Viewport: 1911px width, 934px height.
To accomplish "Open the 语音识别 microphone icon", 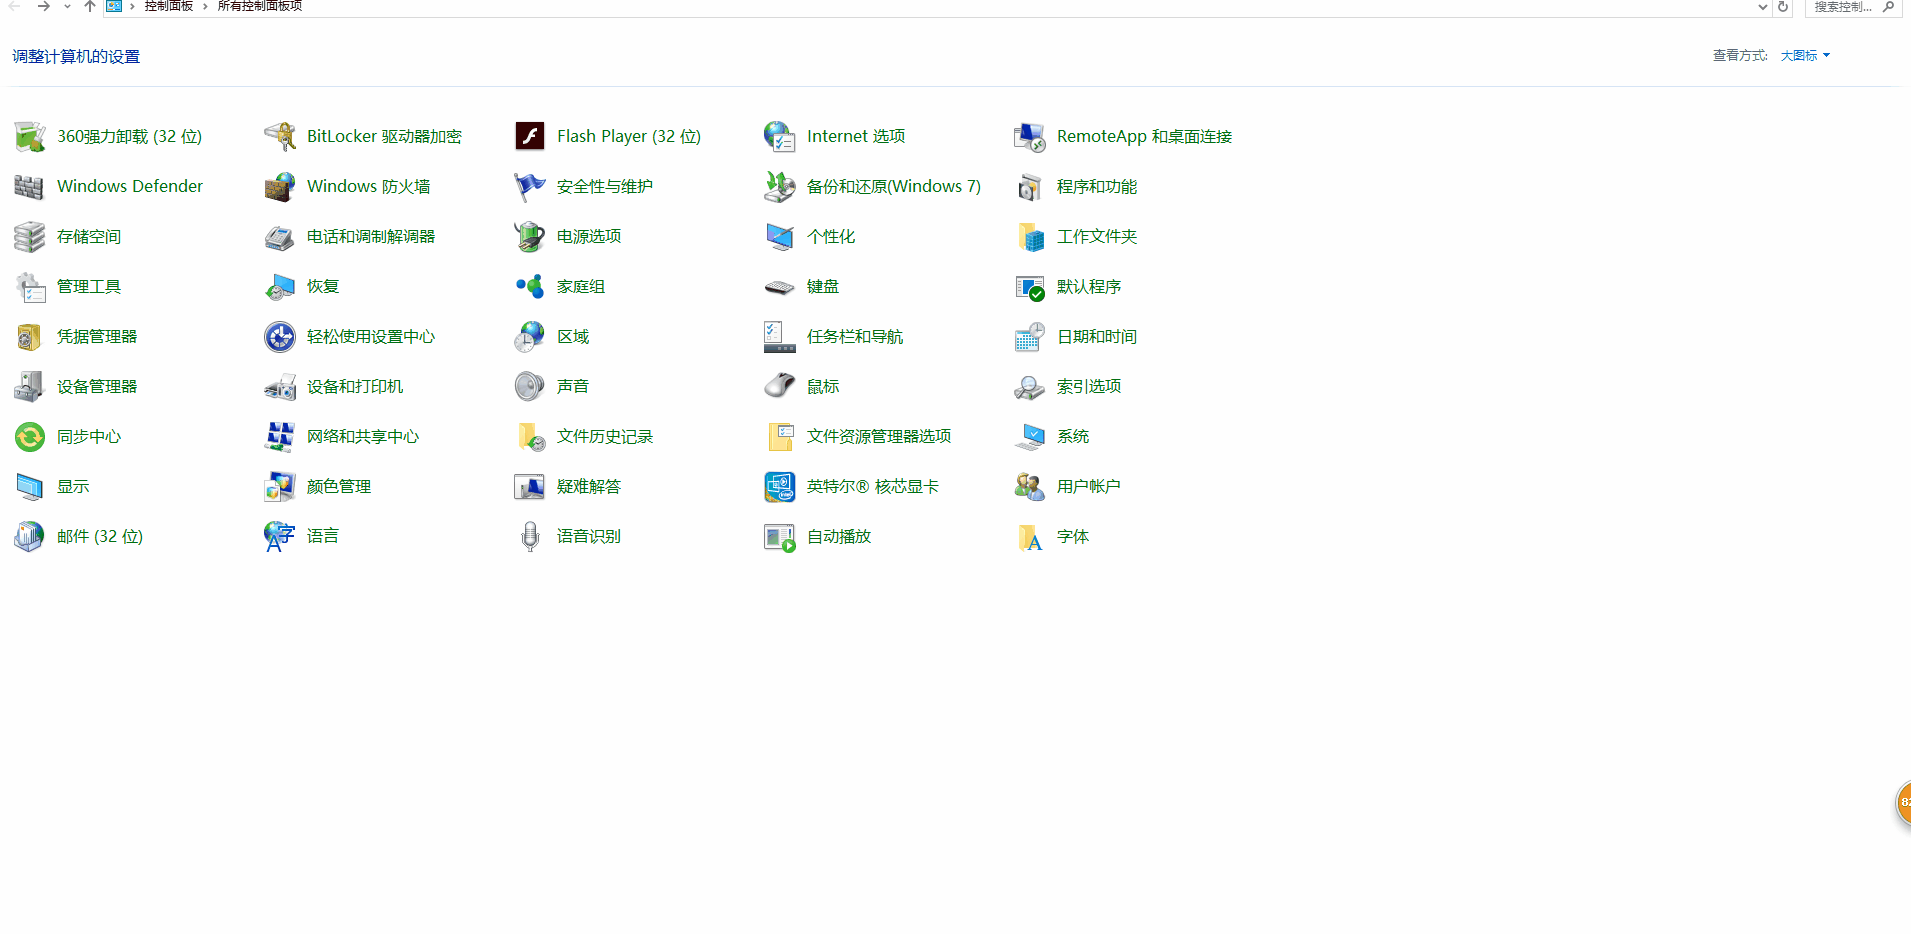I will pyautogui.click(x=530, y=537).
